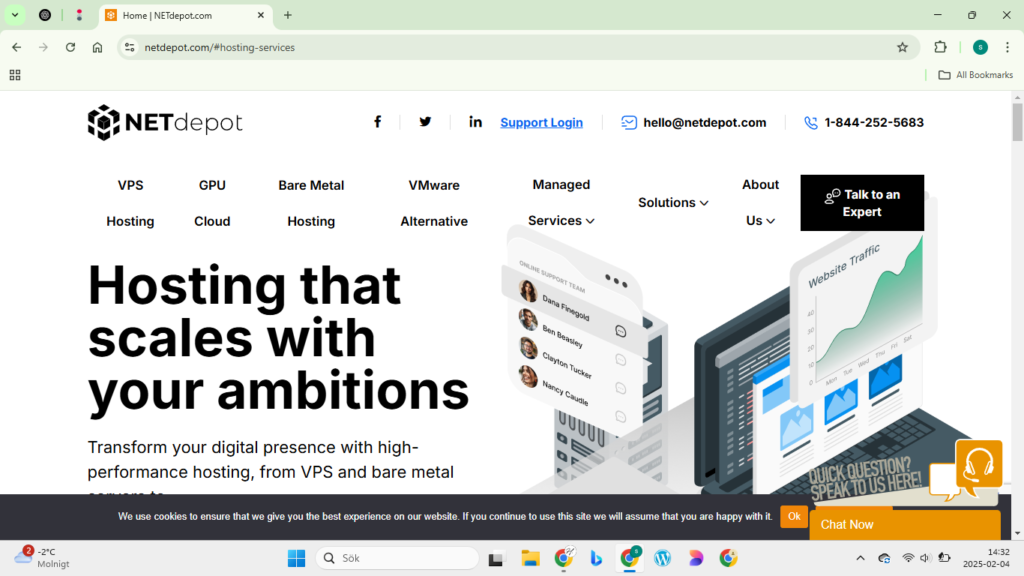Click the Support Login link
Screen dimensions: 1024x576
pos(541,122)
